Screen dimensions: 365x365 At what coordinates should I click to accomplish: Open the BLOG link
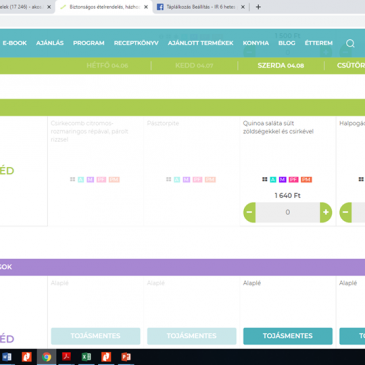pos(287,43)
